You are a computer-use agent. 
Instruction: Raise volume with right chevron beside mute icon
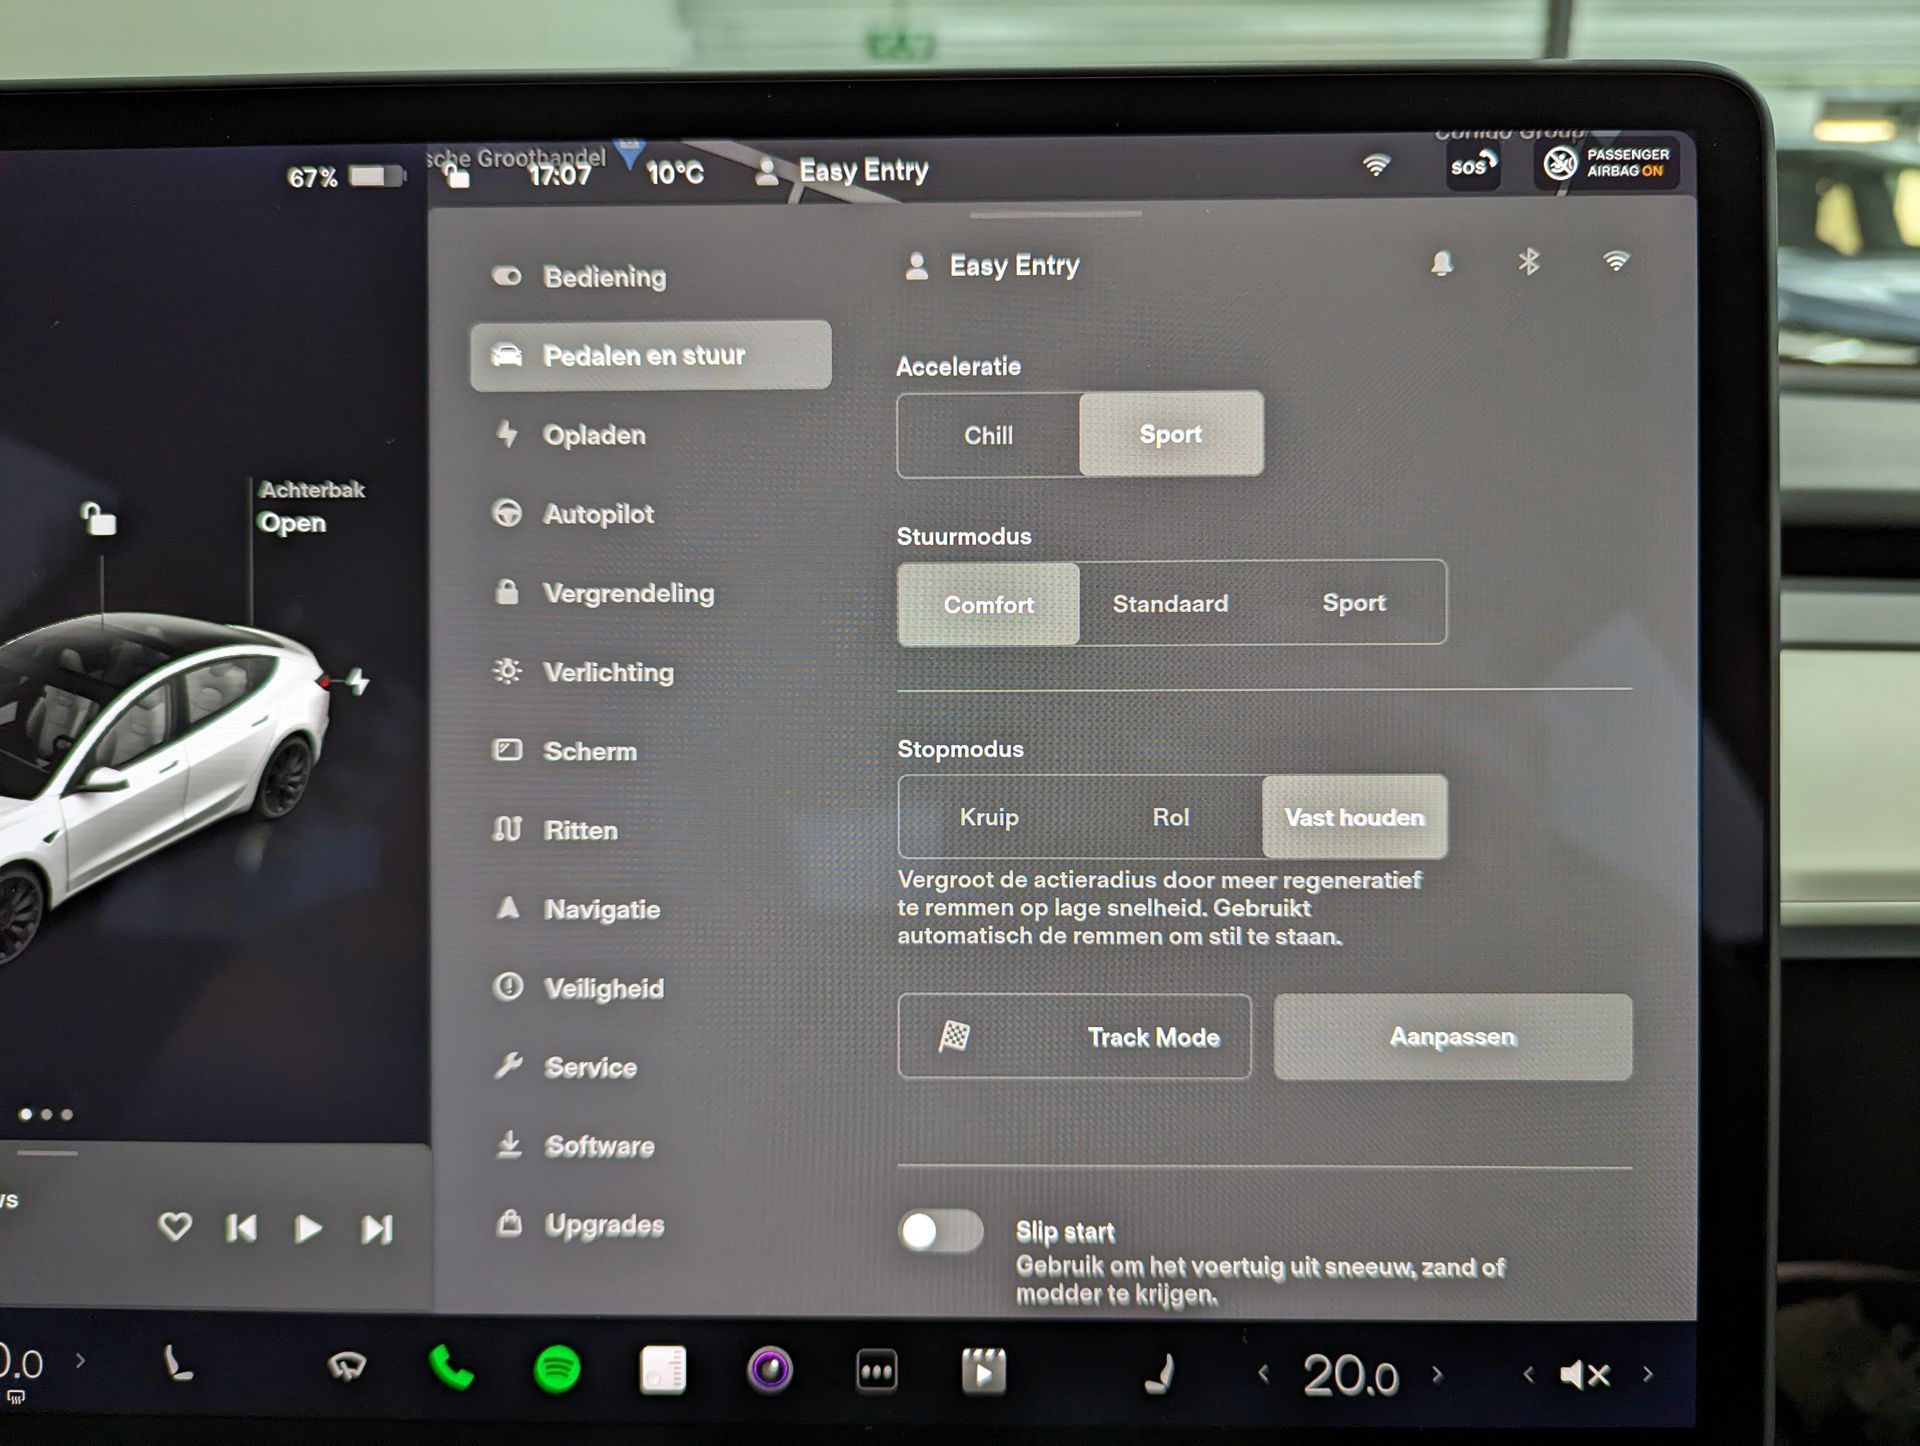point(1648,1375)
